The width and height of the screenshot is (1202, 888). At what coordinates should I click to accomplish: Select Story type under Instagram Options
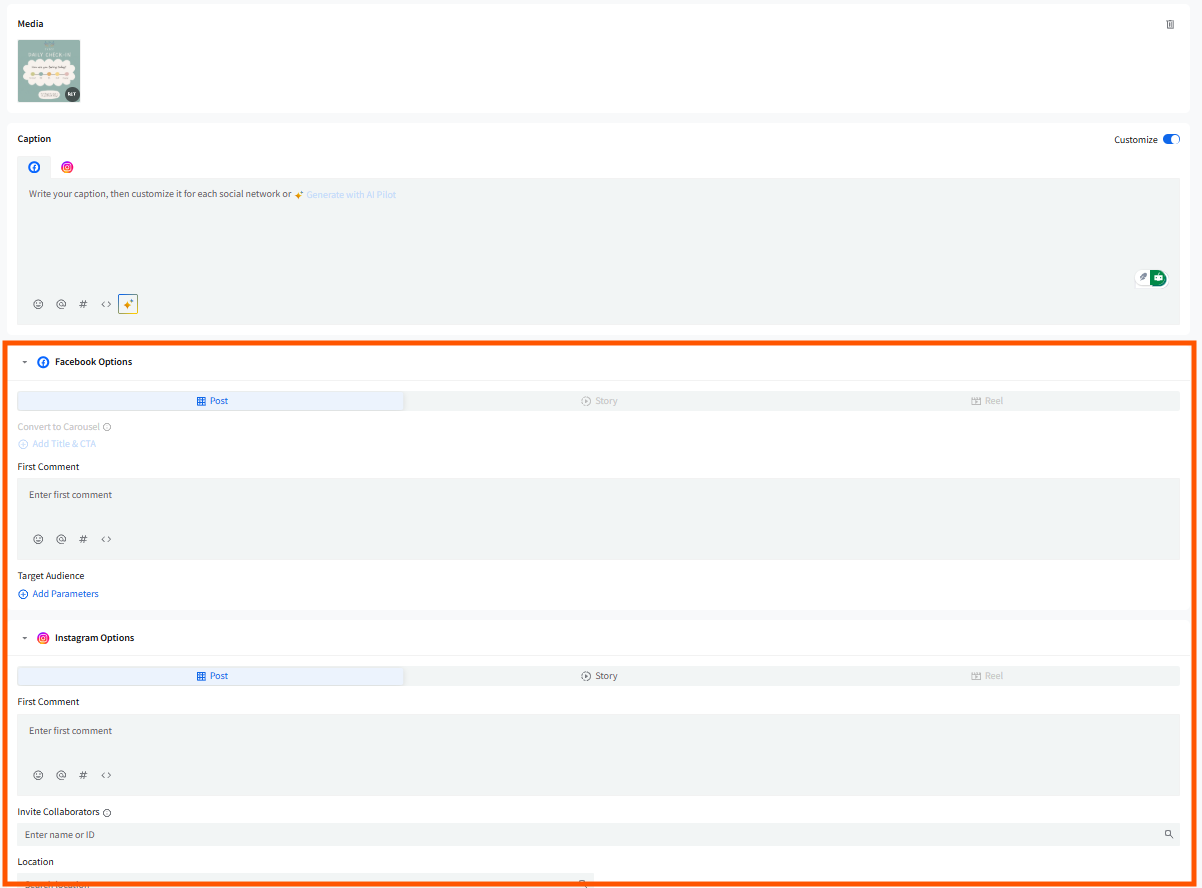click(x=598, y=676)
